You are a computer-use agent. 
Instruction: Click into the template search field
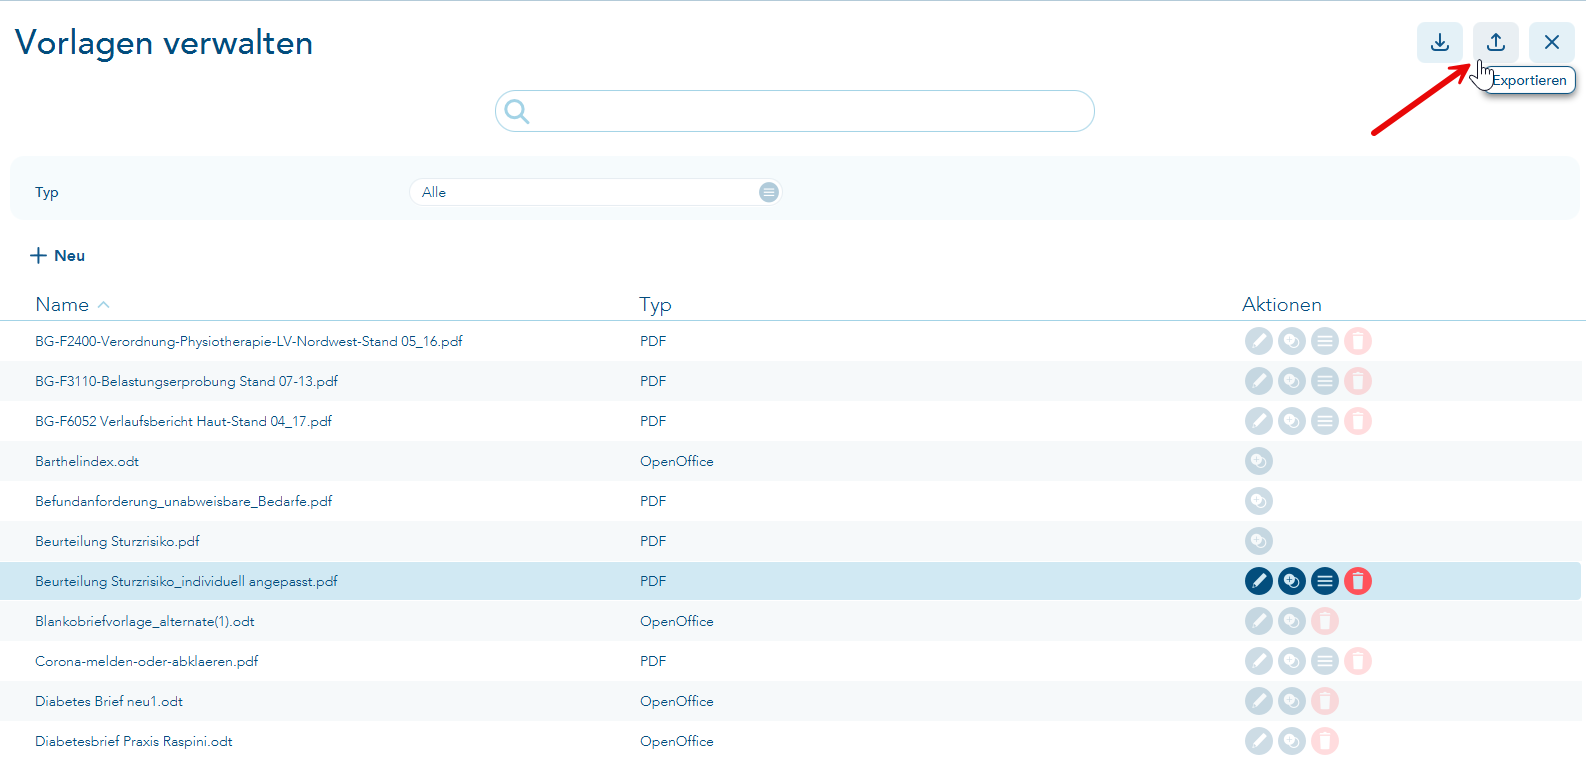click(x=795, y=111)
